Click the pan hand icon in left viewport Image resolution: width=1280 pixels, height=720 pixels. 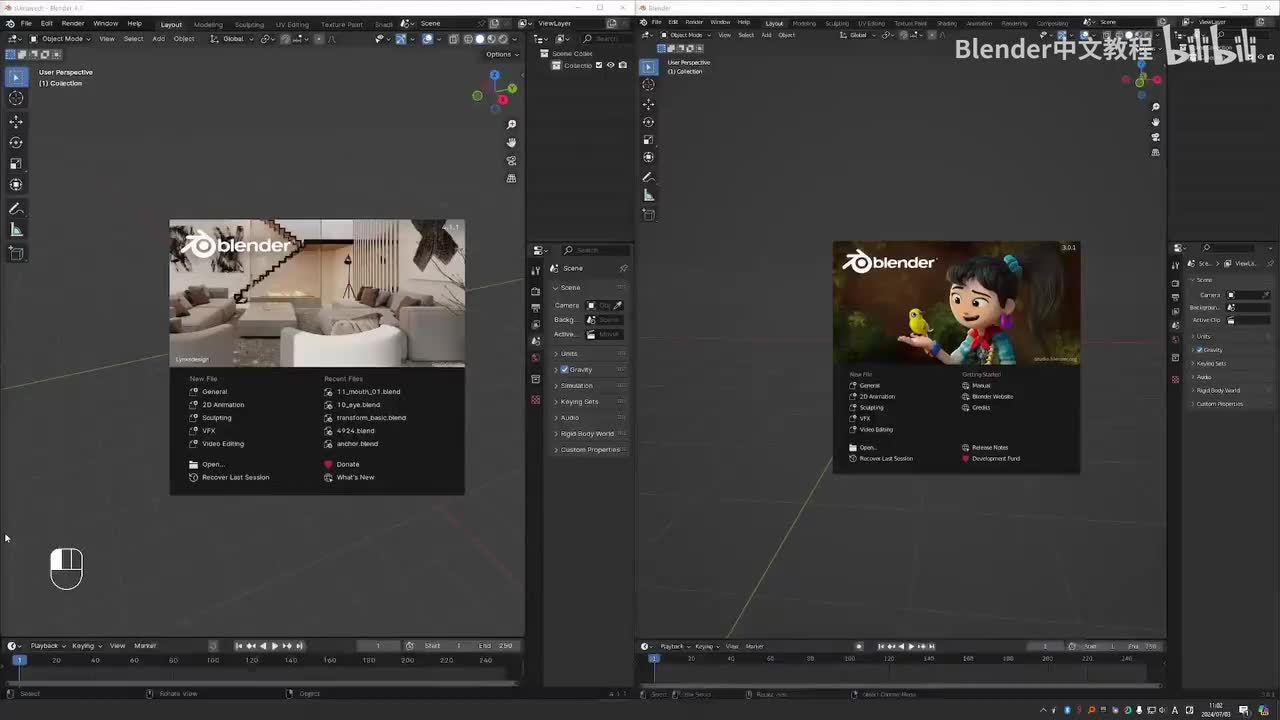[511, 142]
